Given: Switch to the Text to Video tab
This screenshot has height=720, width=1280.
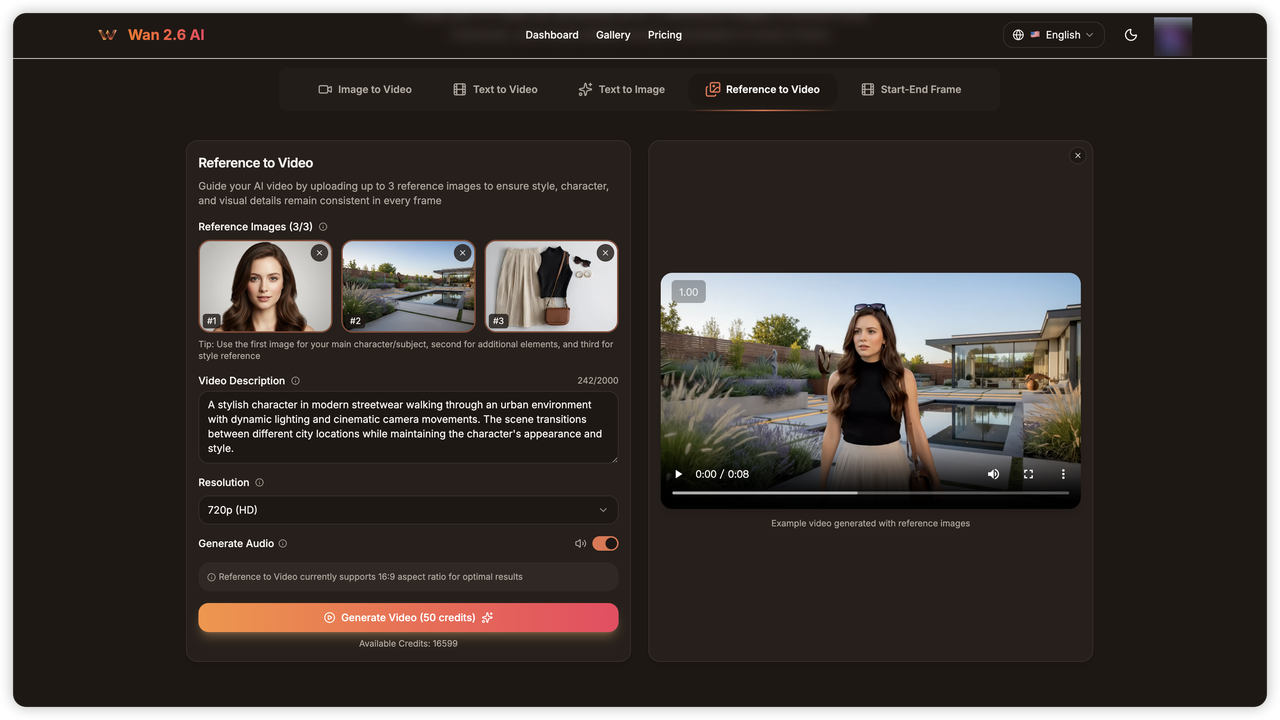Looking at the screenshot, I should [495, 89].
